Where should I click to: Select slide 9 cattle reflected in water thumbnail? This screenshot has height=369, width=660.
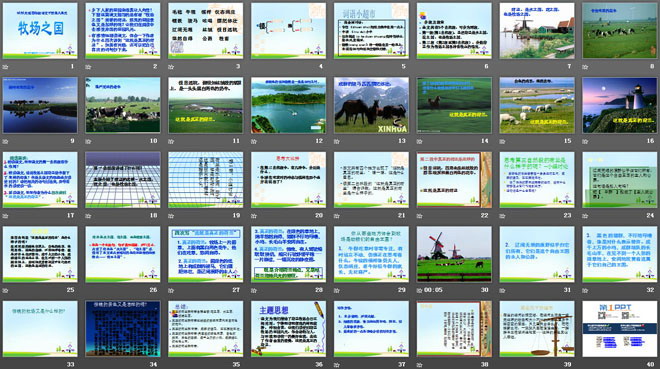click(40, 105)
